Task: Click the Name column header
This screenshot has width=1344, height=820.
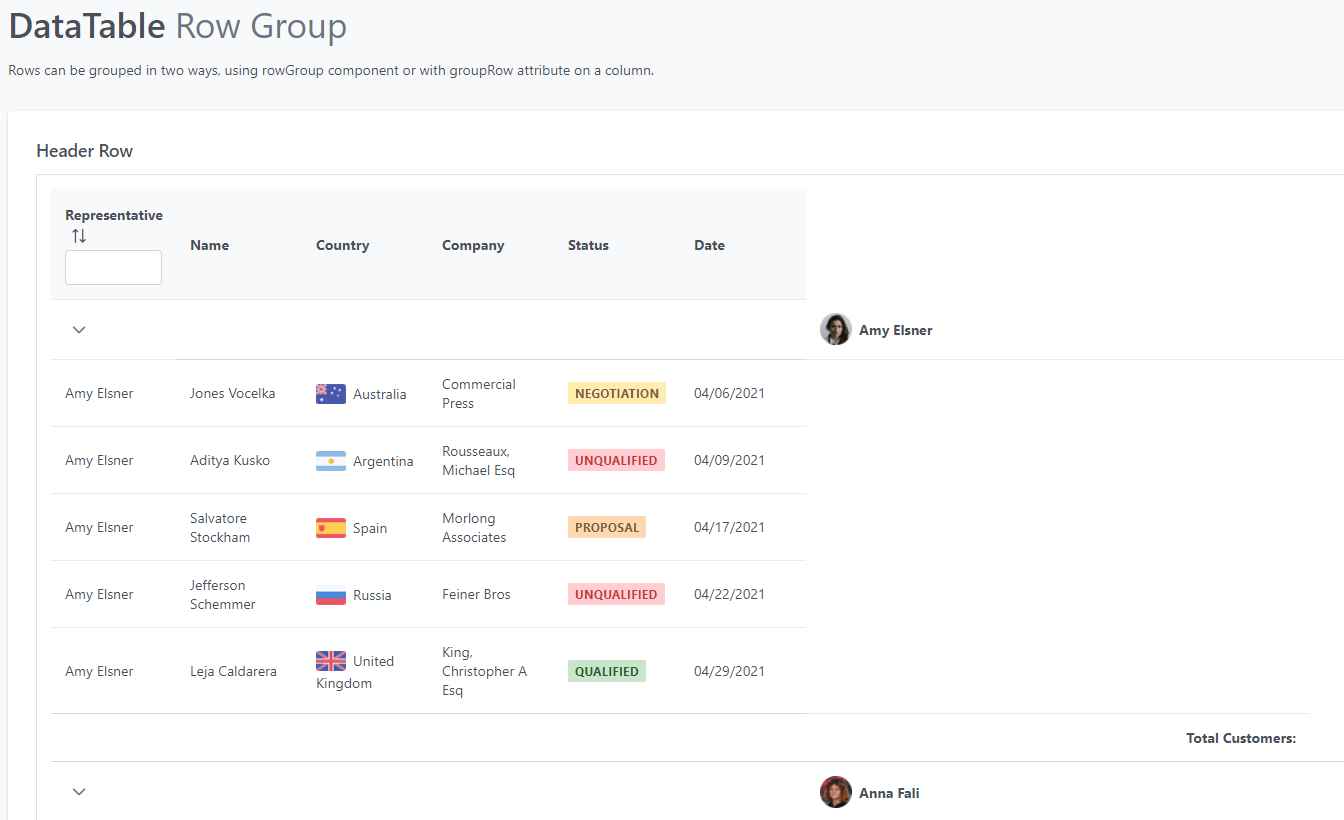Action: [x=209, y=245]
